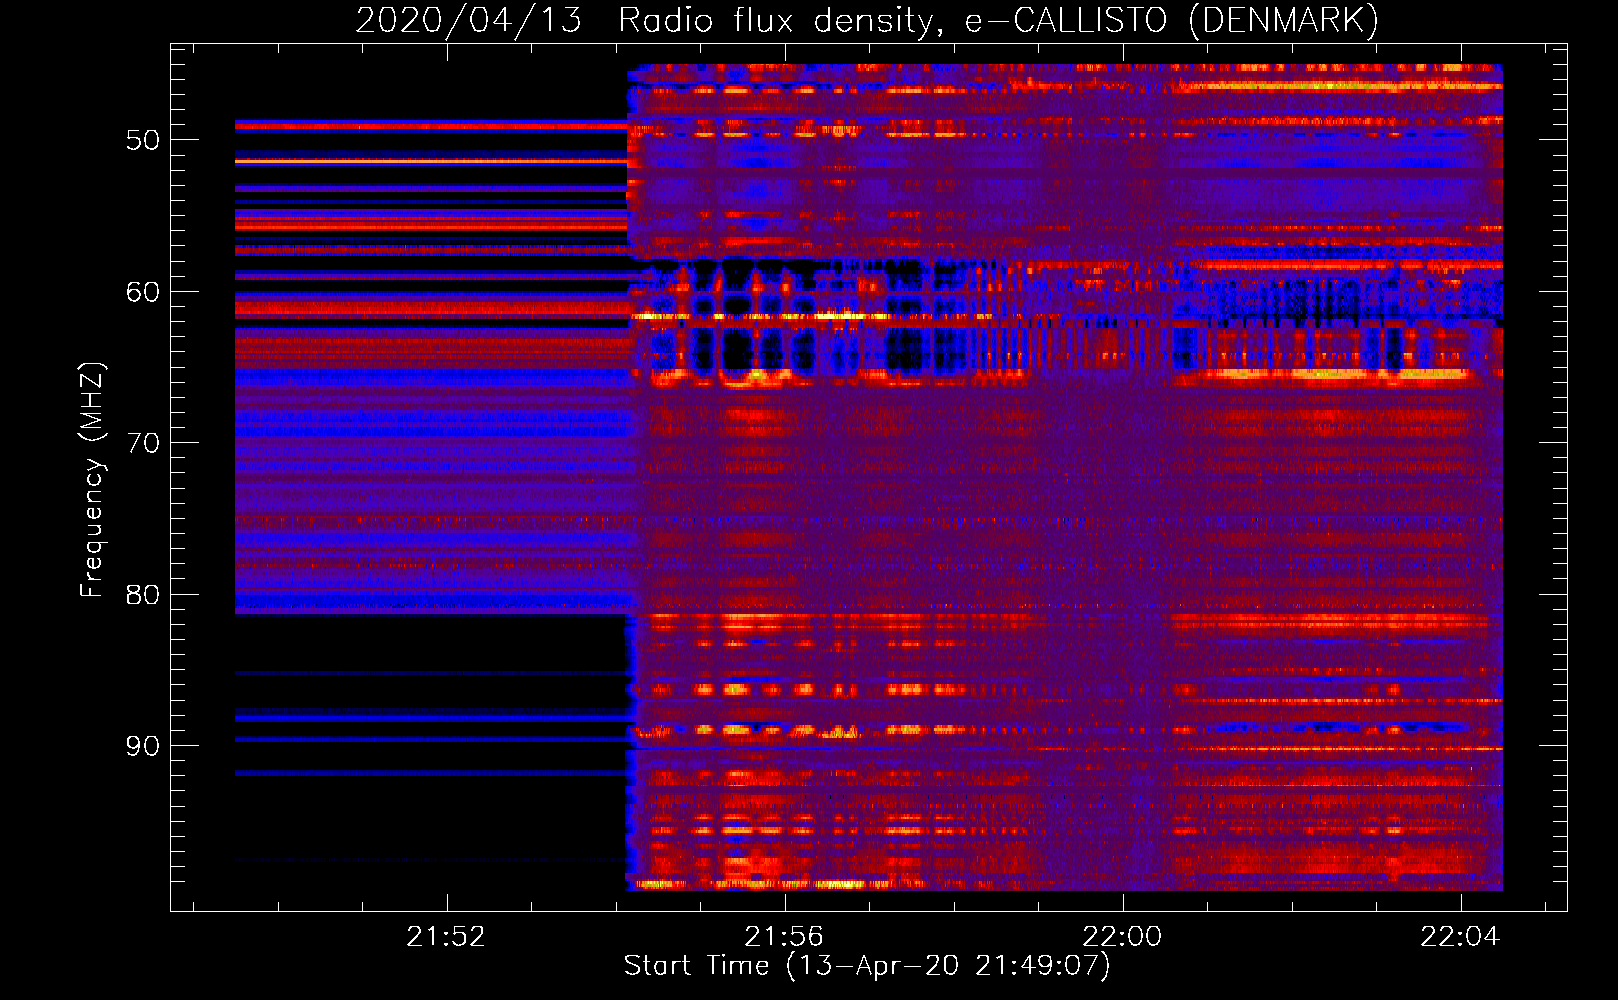This screenshot has height=1000, width=1618.
Task: Click the 60 frequency tick label
Action: point(143,292)
